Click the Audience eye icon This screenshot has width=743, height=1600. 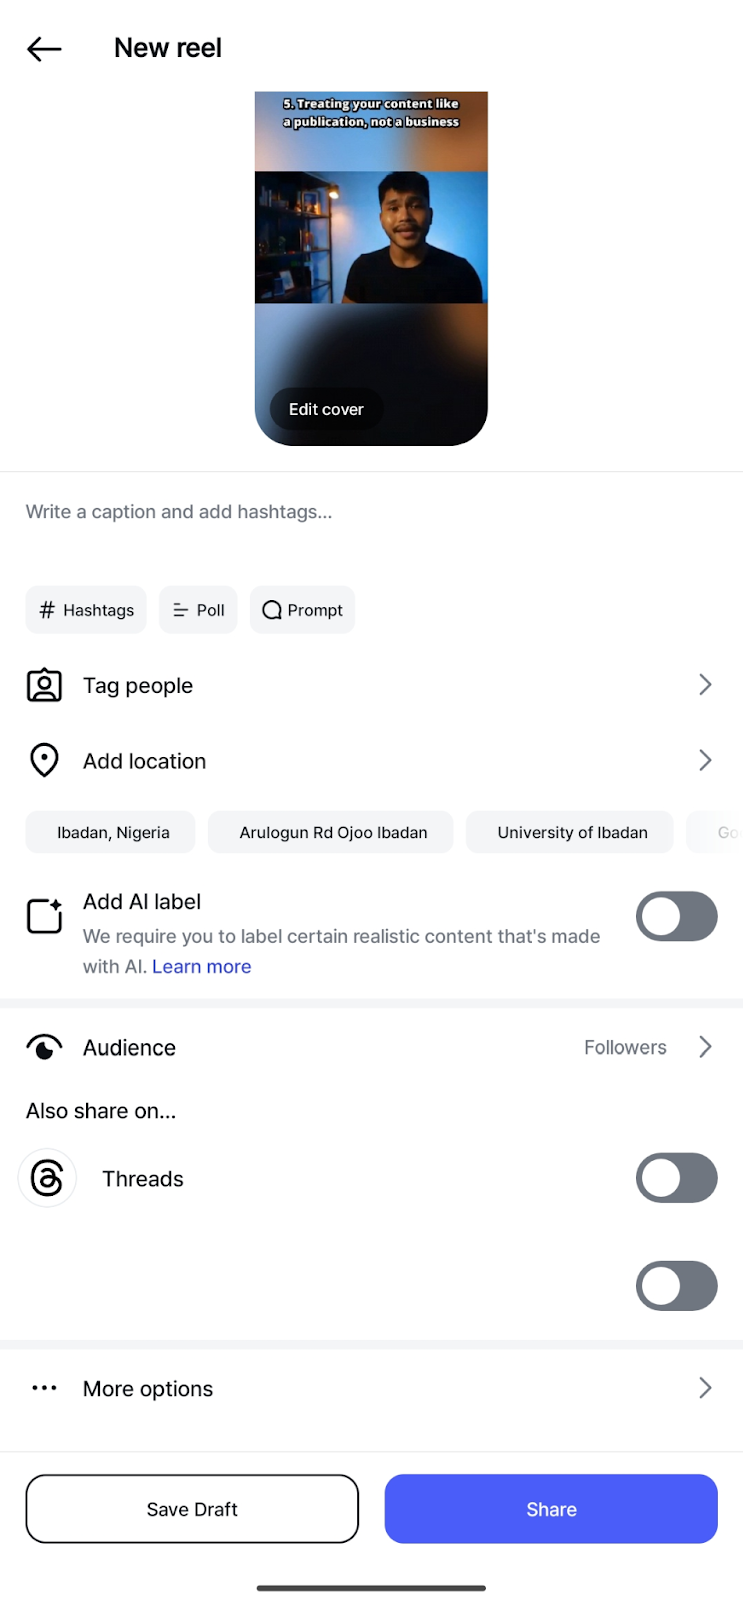(44, 1047)
